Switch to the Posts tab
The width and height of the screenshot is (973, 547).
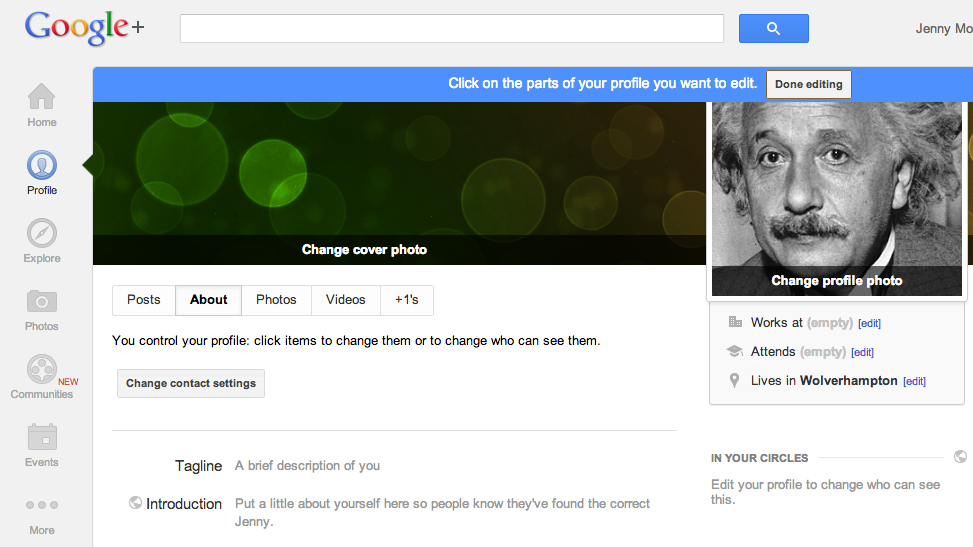tap(144, 300)
